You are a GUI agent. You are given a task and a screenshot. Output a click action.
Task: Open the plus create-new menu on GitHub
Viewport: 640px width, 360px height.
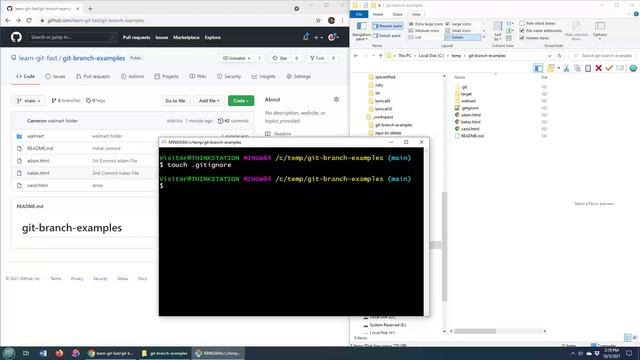318,38
